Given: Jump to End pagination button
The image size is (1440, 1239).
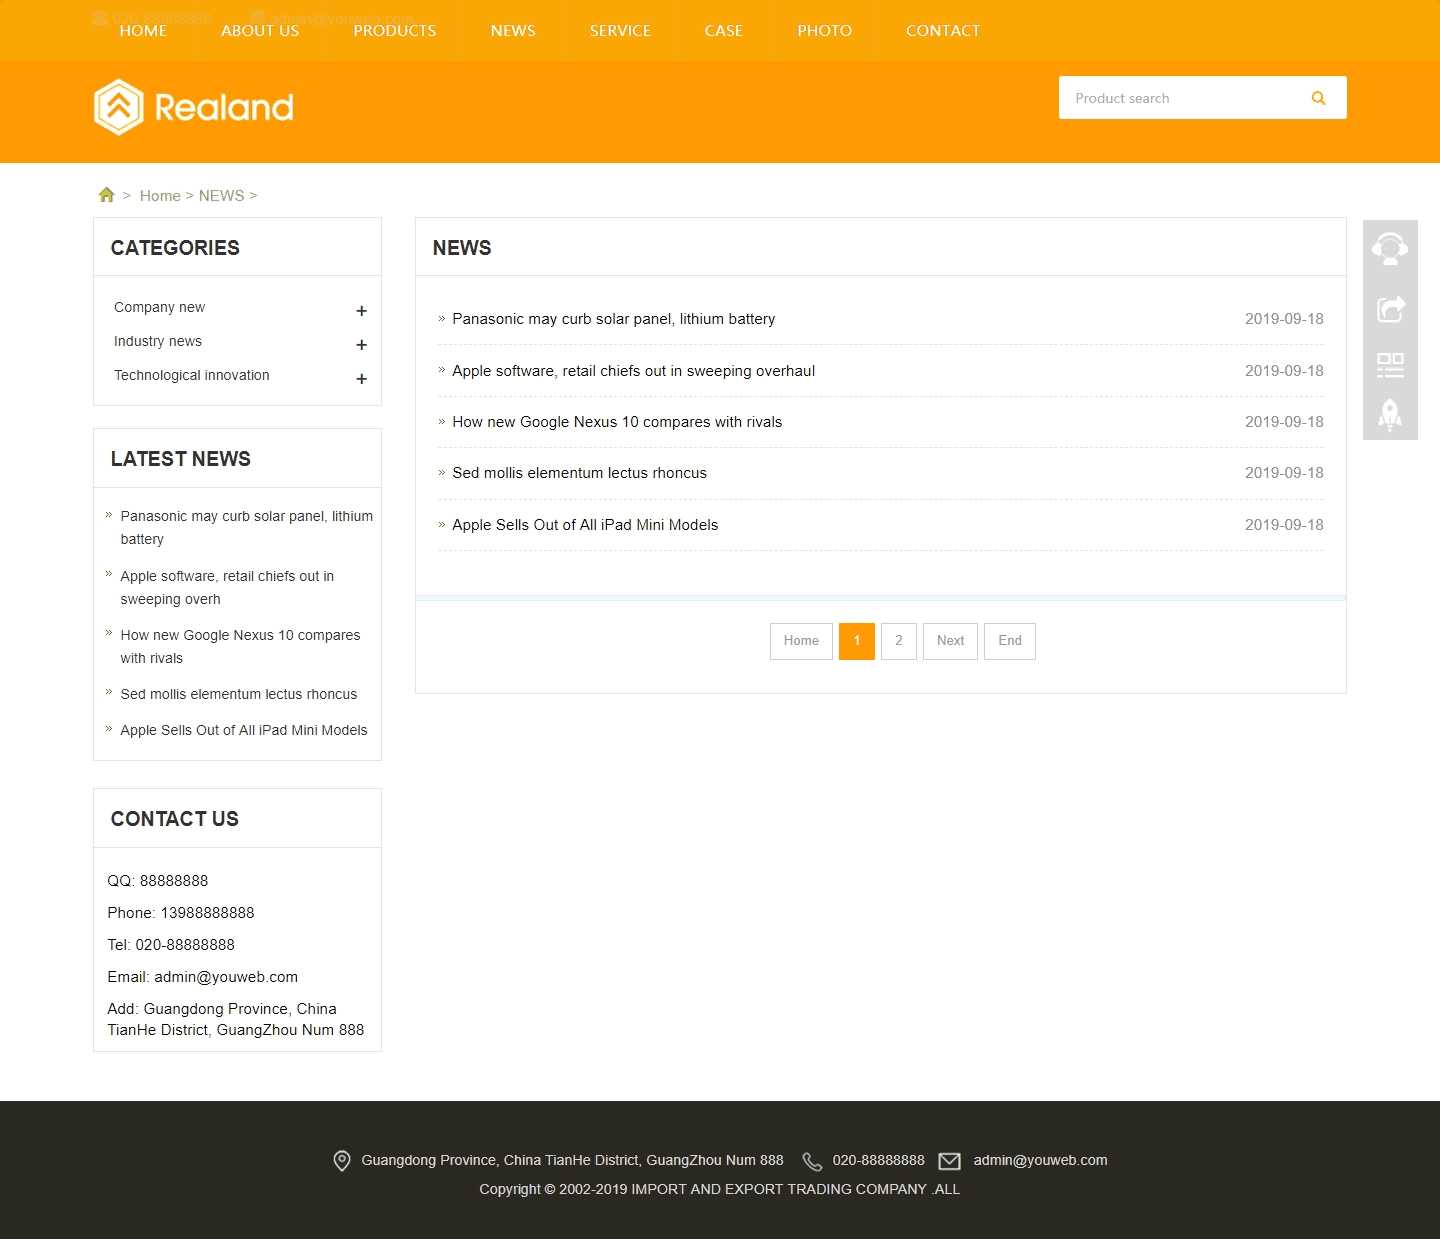Looking at the screenshot, I should pos(1009,641).
